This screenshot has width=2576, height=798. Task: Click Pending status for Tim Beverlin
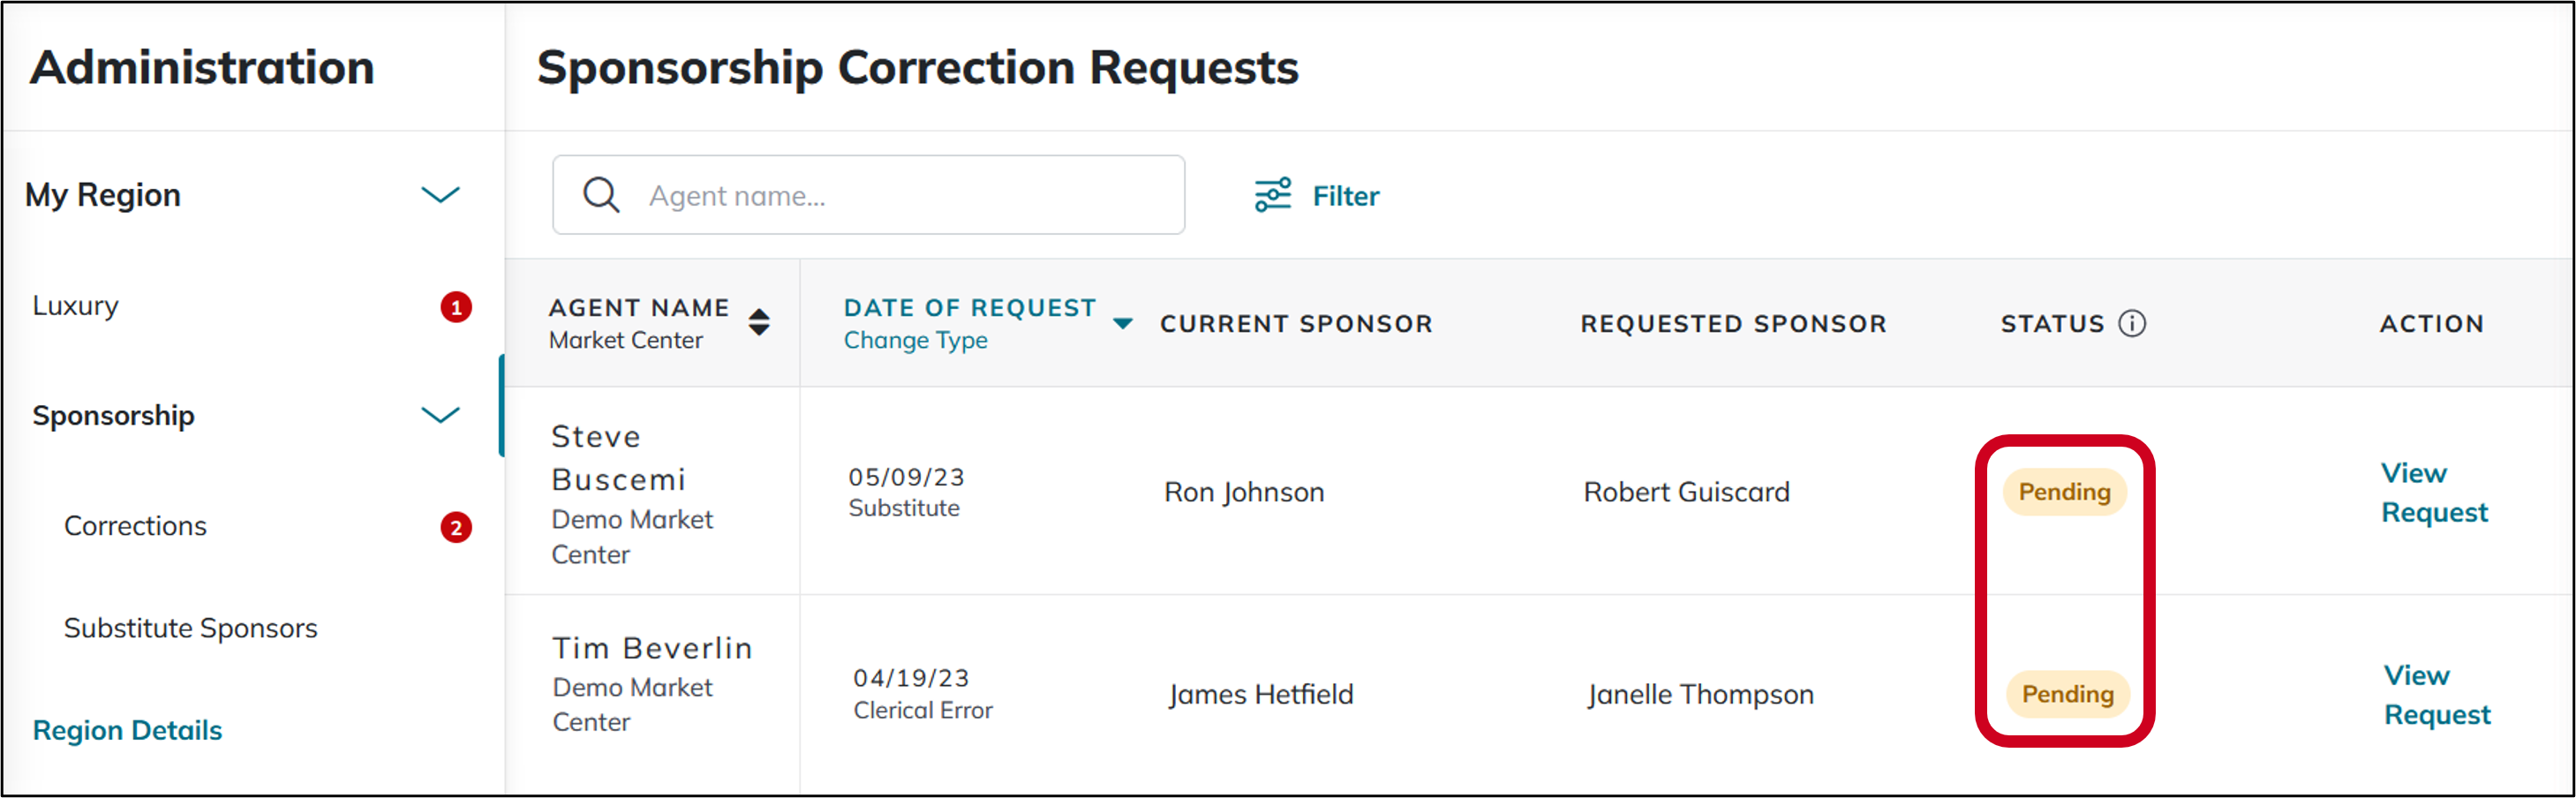click(2067, 694)
